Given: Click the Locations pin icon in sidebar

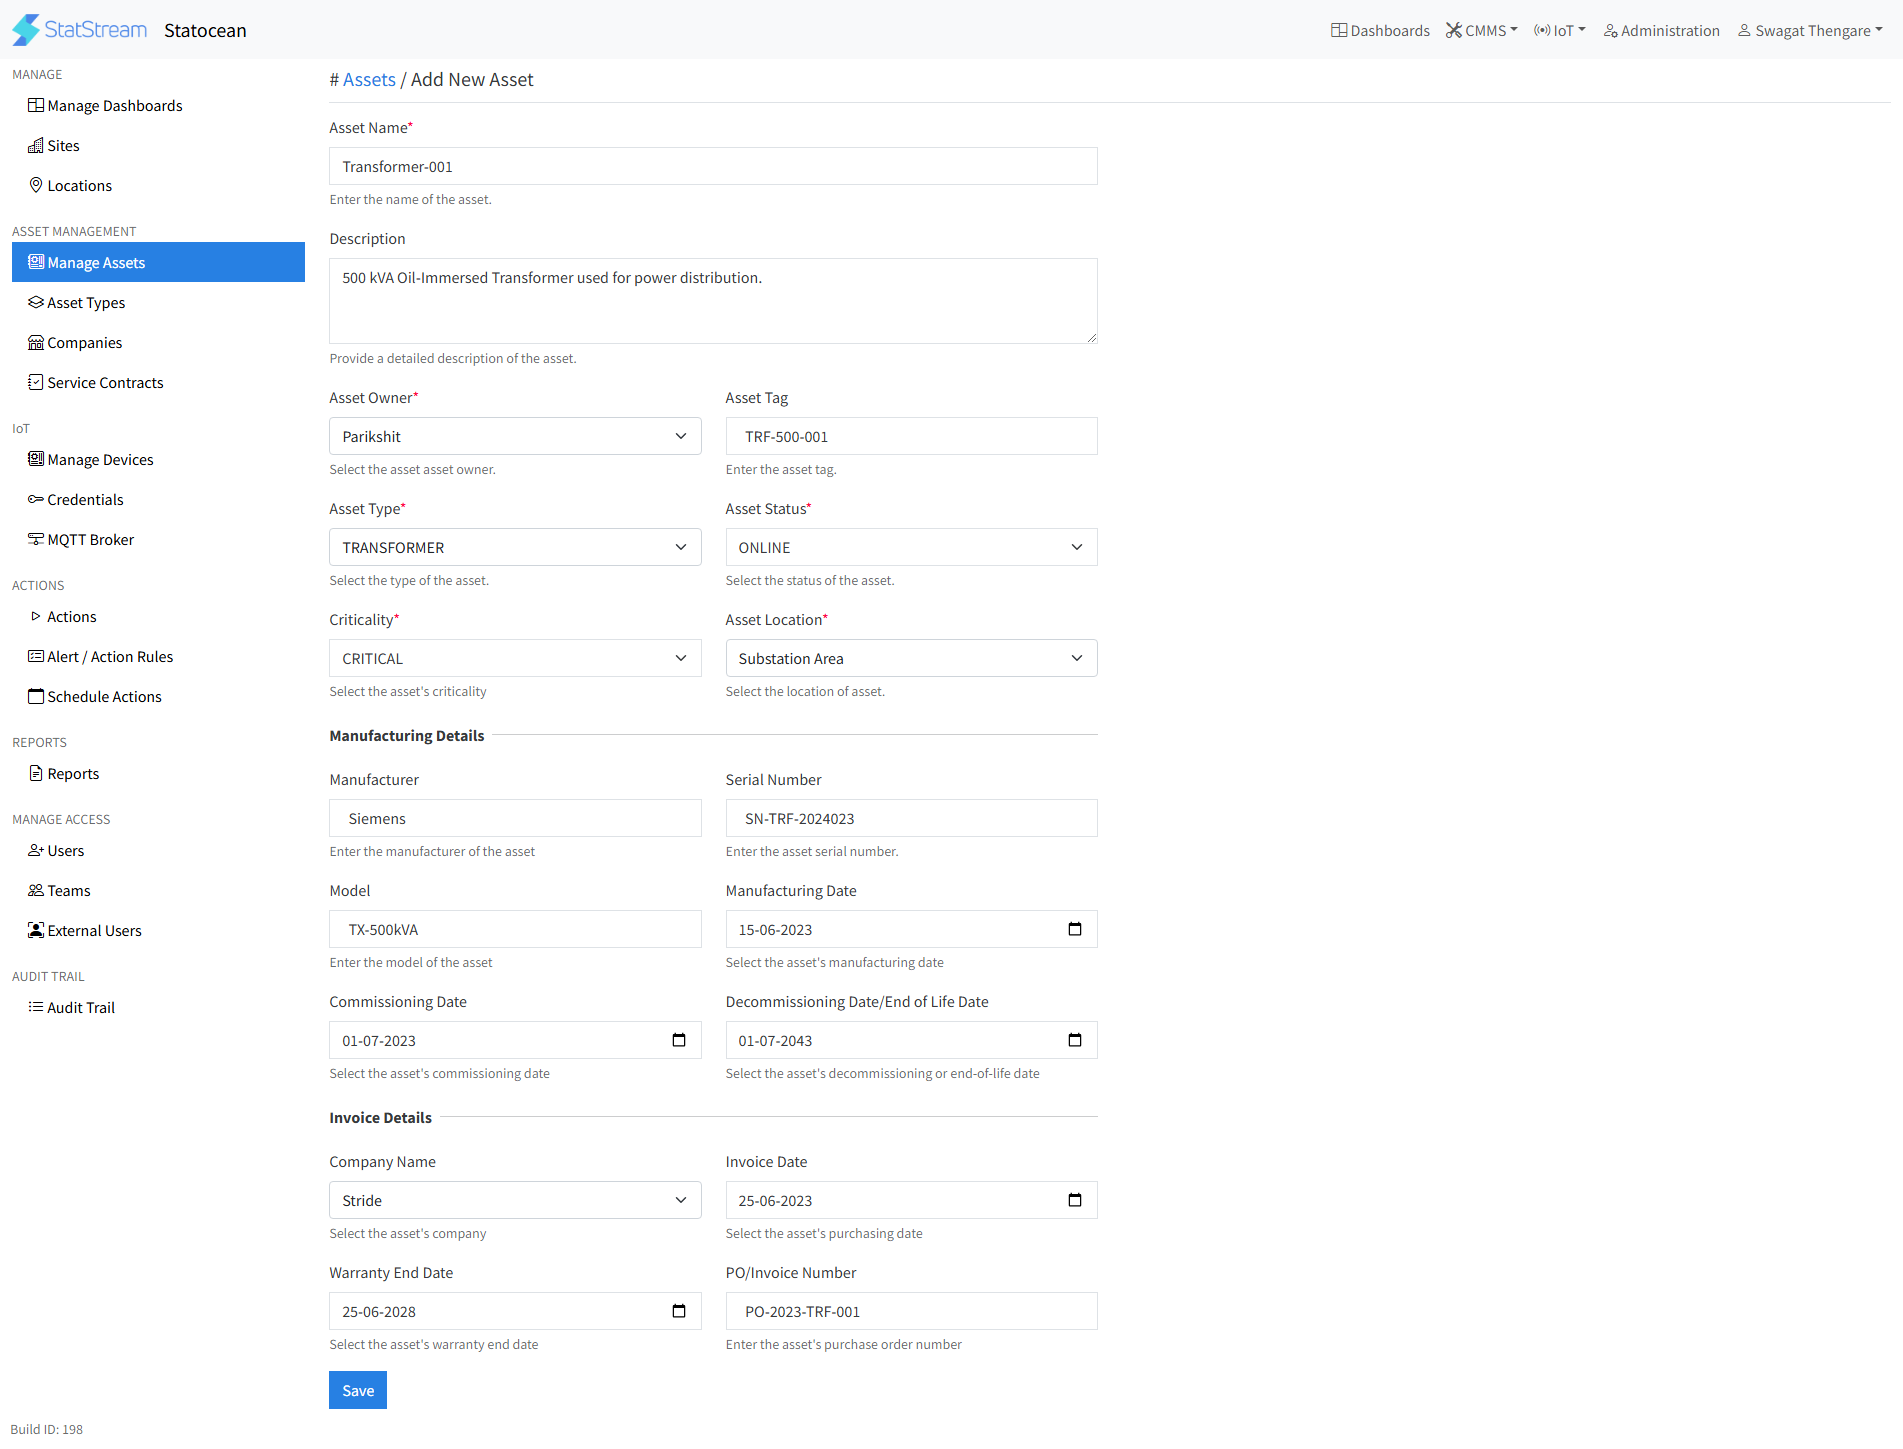Looking at the screenshot, I should point(36,185).
